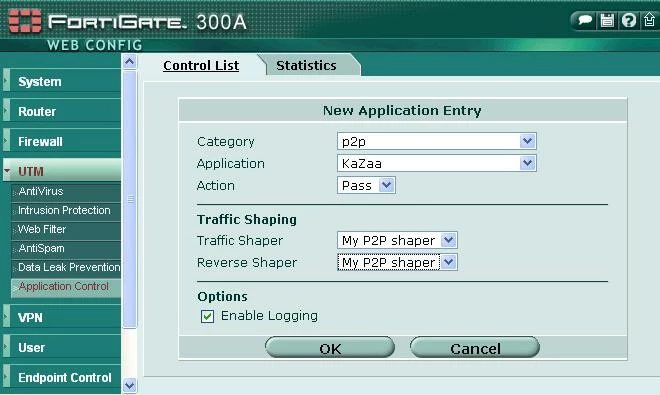Viewport: 660px width, 395px height.
Task: Click the save/backup disk icon
Action: 607,20
